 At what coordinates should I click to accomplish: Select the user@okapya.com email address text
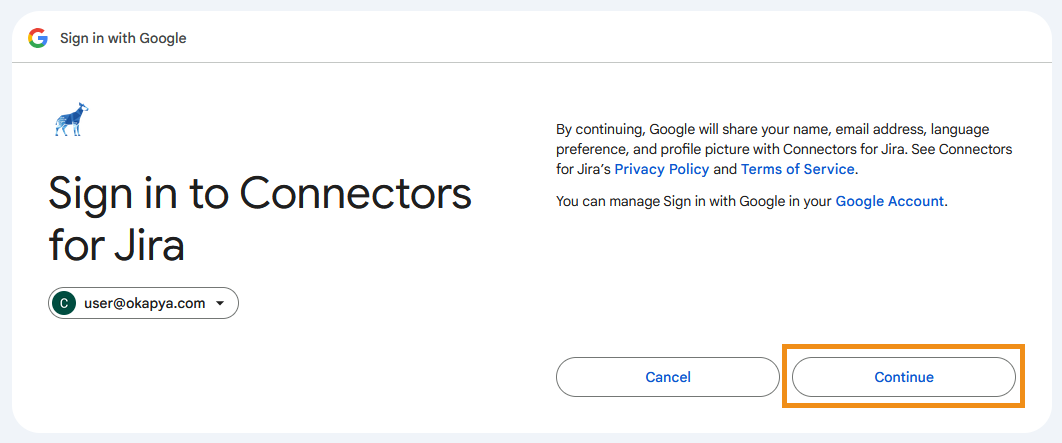144,304
